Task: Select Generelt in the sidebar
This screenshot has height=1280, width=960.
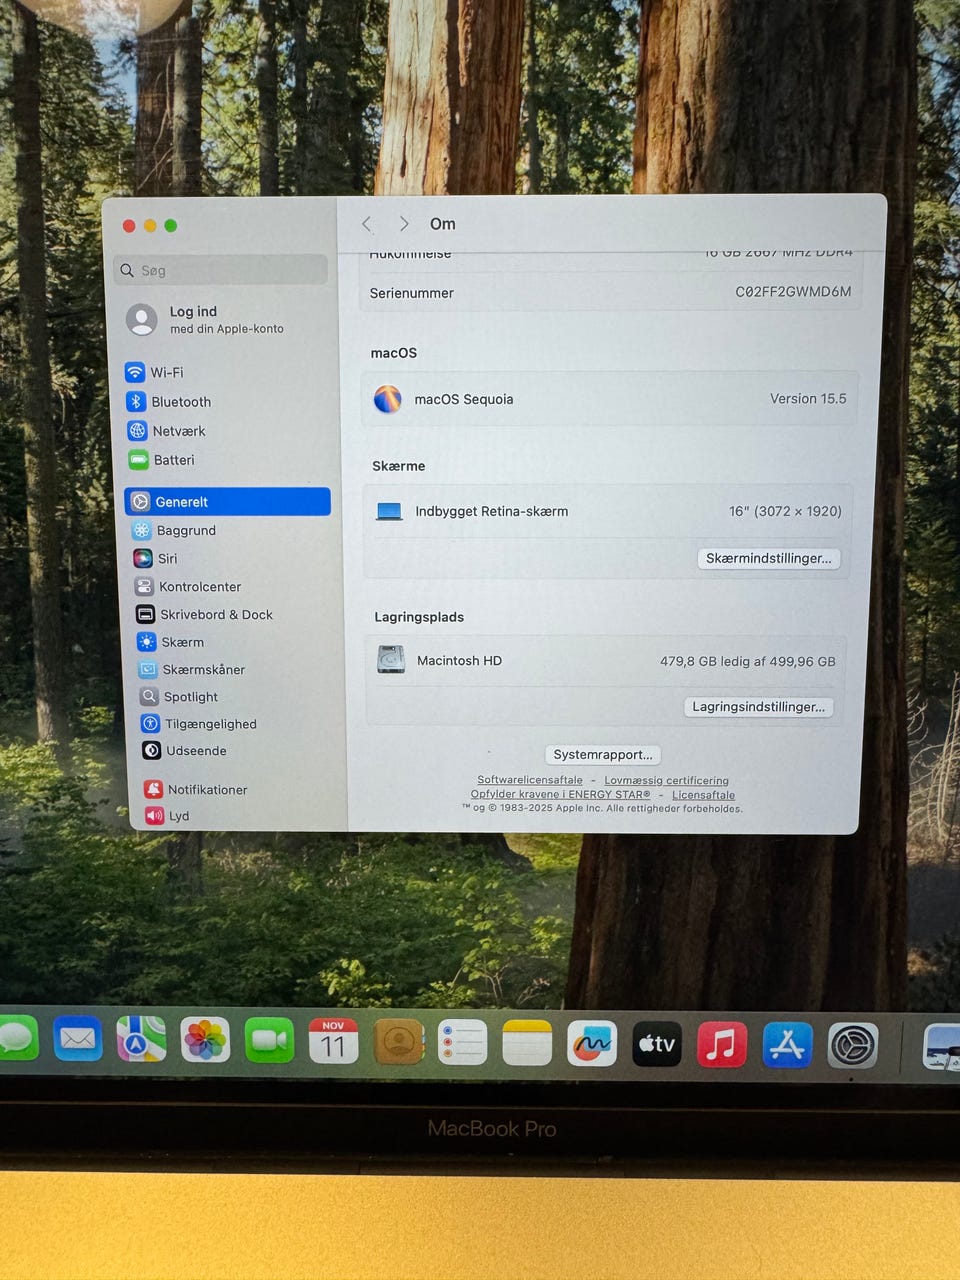Action: click(x=227, y=502)
